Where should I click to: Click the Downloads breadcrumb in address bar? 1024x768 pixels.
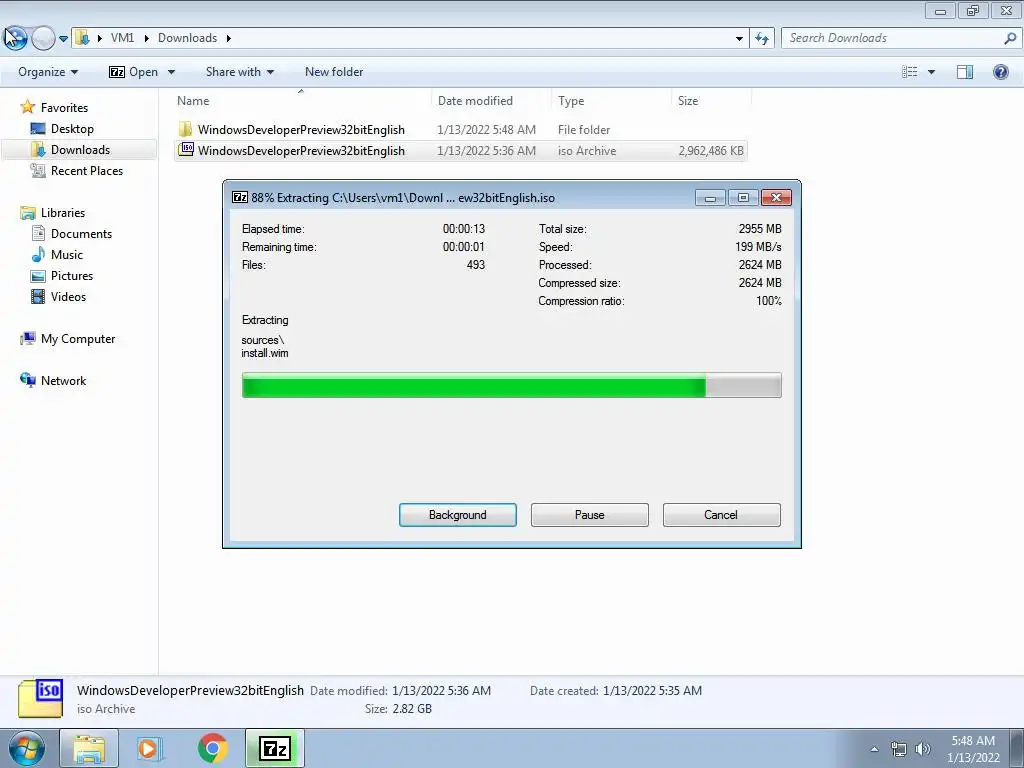pyautogui.click(x=187, y=38)
